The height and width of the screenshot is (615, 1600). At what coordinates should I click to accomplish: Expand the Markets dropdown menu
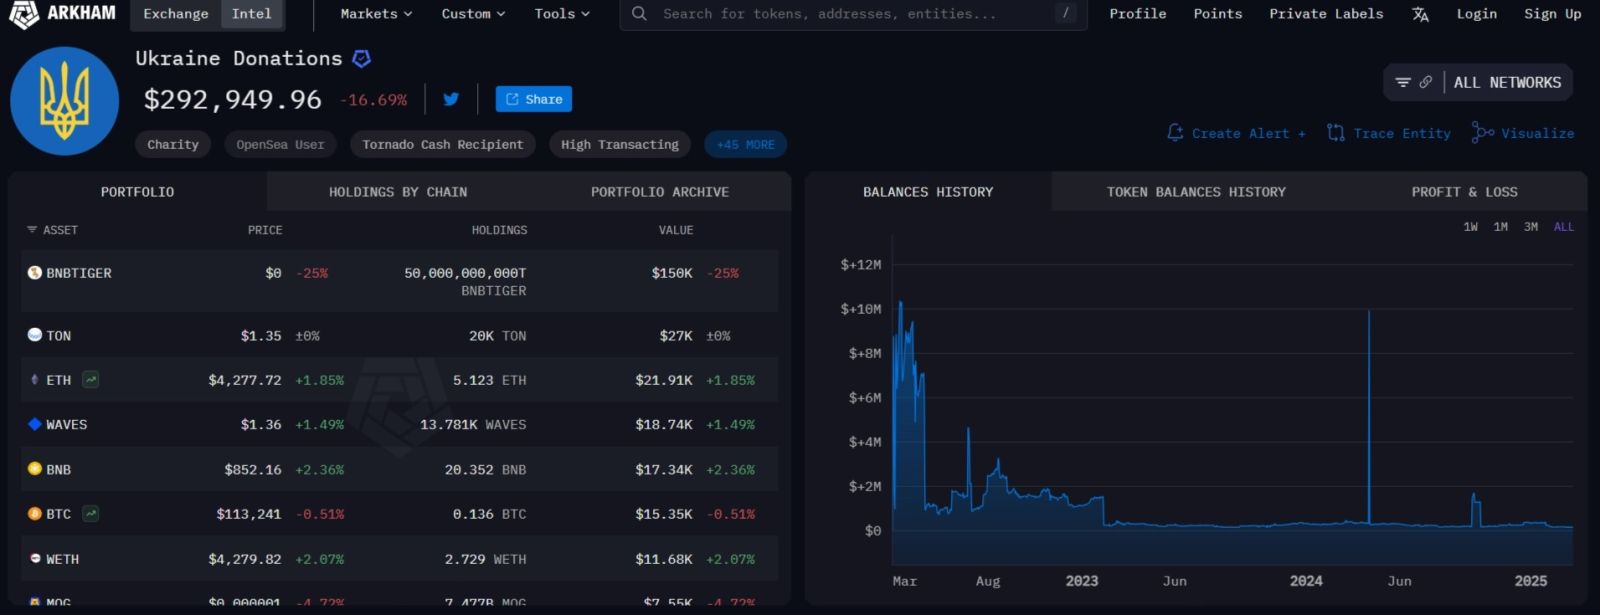(376, 14)
